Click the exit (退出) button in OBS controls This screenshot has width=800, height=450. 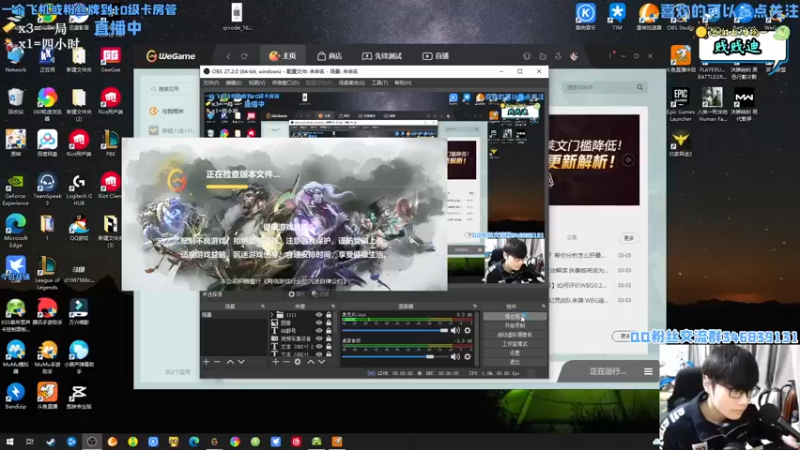514,362
